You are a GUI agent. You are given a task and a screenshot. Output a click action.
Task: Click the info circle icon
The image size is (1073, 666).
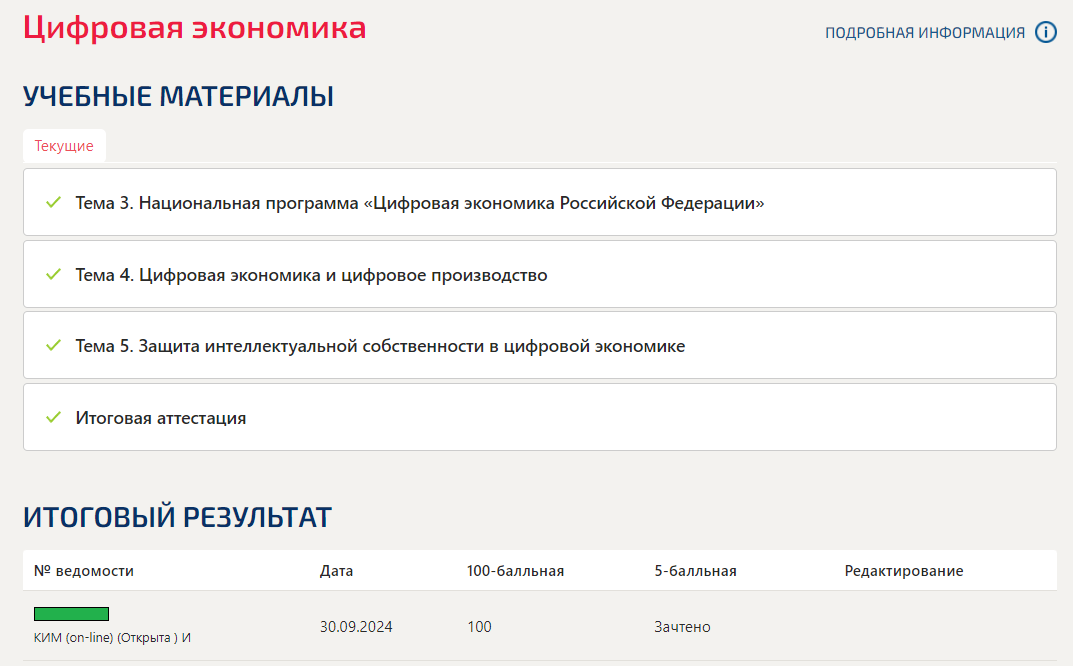point(1045,32)
